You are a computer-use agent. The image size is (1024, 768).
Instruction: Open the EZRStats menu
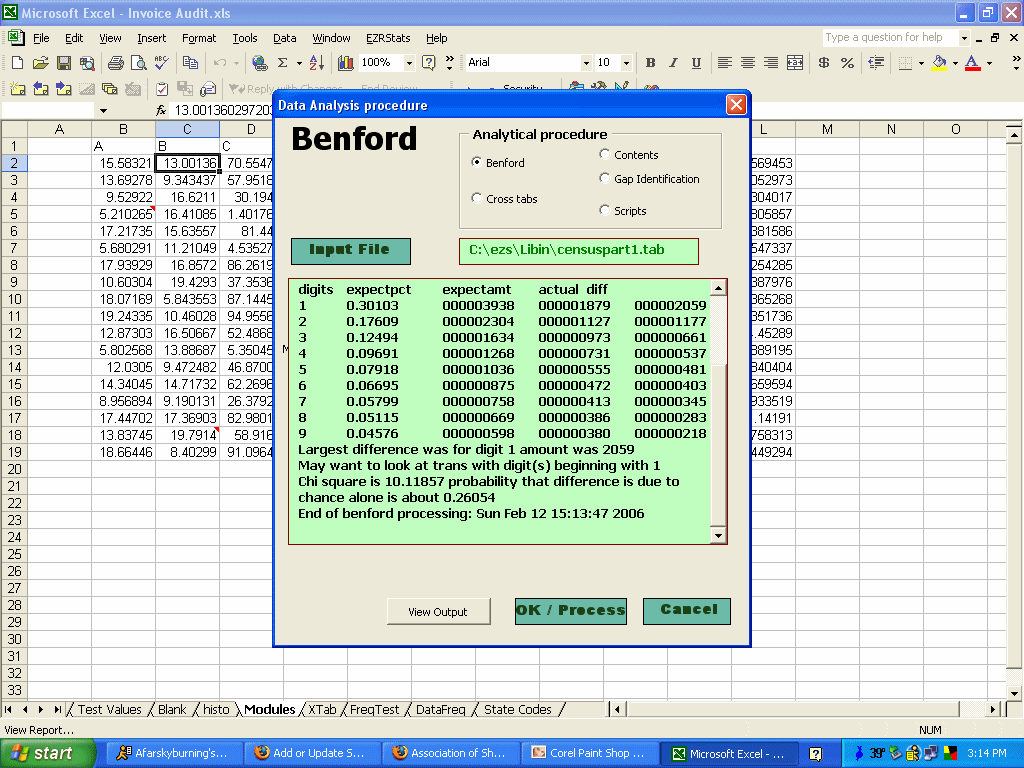(x=388, y=38)
